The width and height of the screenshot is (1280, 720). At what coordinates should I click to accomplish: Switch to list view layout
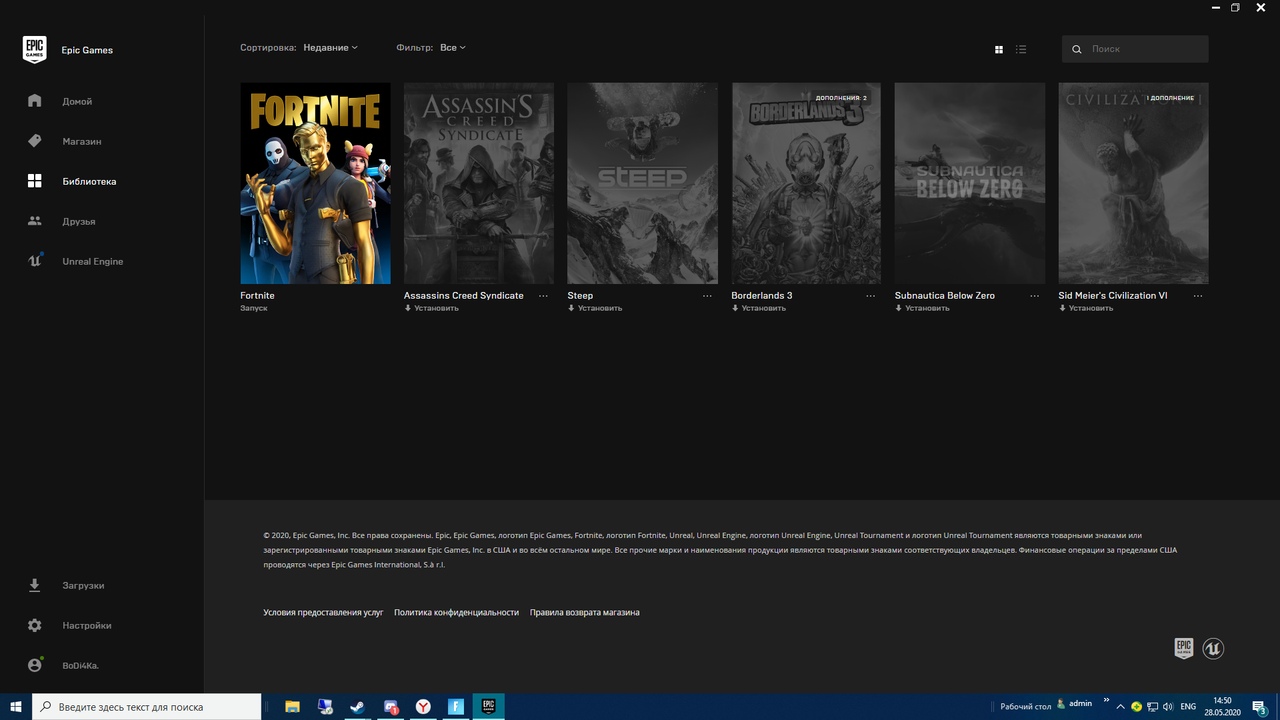coord(1021,49)
